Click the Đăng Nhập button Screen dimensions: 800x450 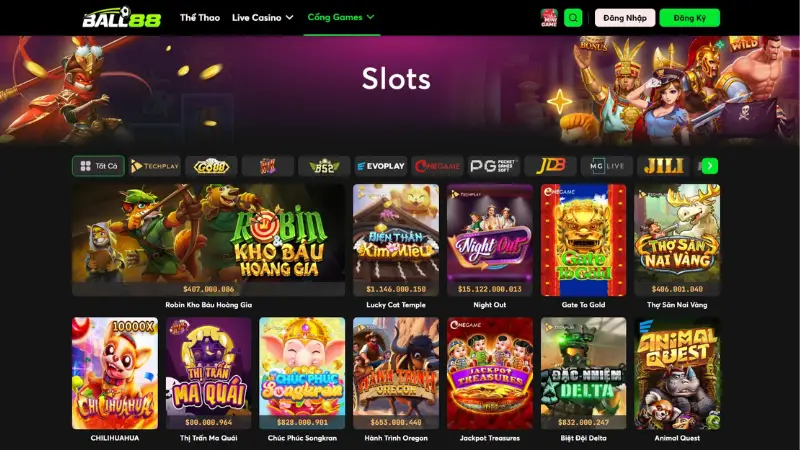tap(625, 18)
